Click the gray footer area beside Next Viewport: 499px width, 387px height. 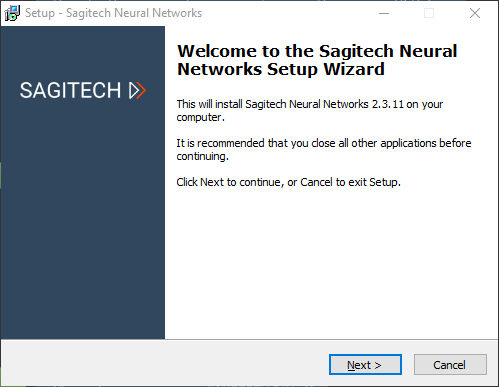pos(165,363)
